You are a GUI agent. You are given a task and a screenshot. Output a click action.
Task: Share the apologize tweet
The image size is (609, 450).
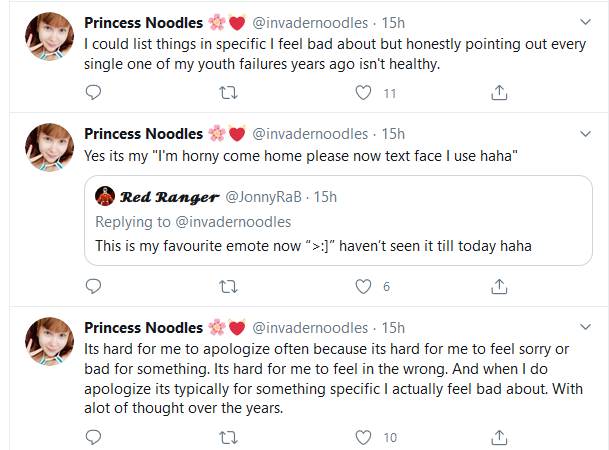(x=499, y=437)
